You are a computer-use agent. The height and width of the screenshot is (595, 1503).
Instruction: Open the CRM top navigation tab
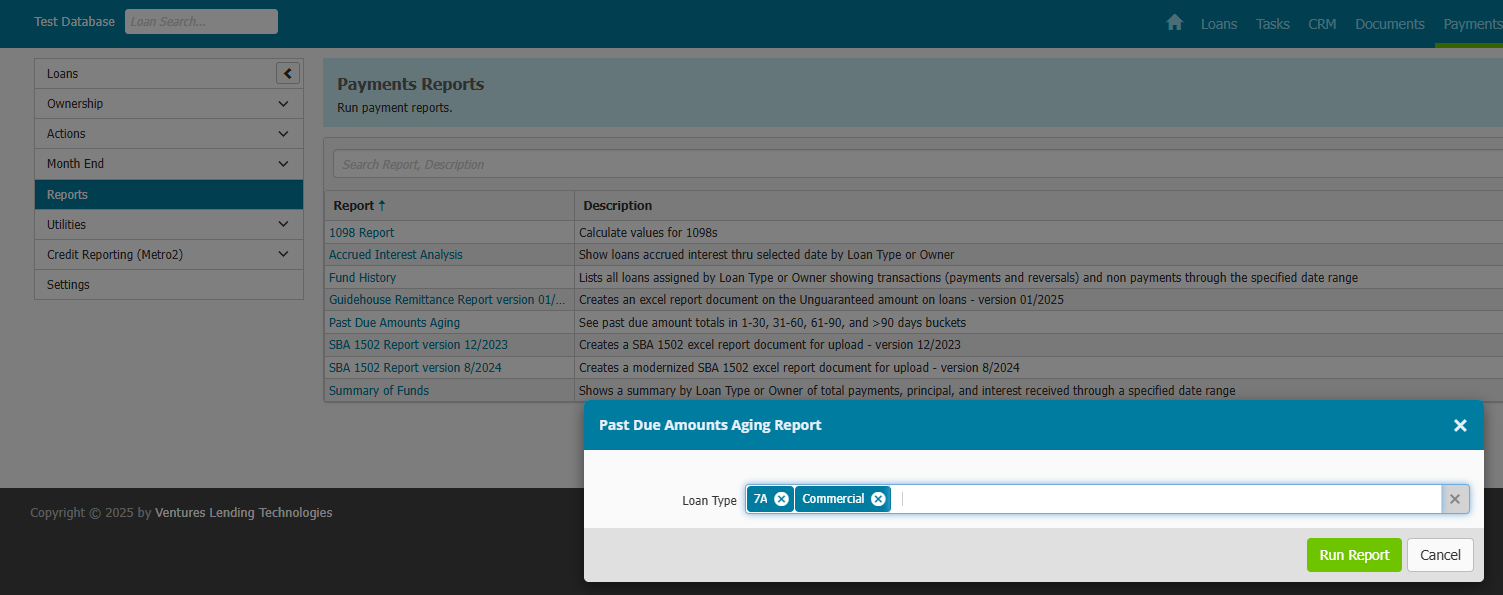[x=1322, y=24]
